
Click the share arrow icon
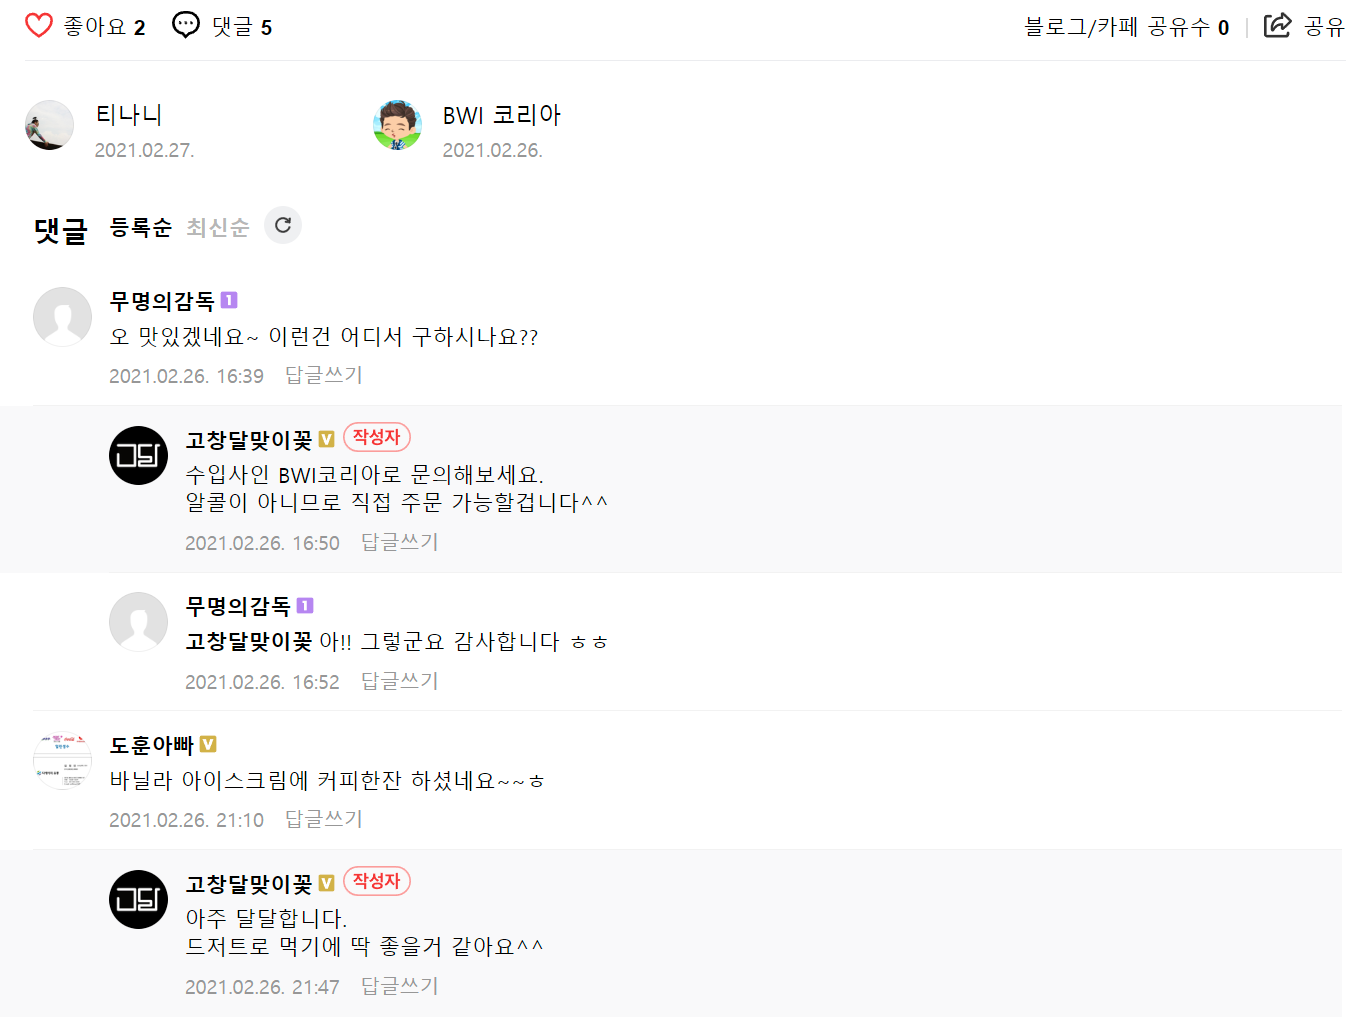(1277, 25)
